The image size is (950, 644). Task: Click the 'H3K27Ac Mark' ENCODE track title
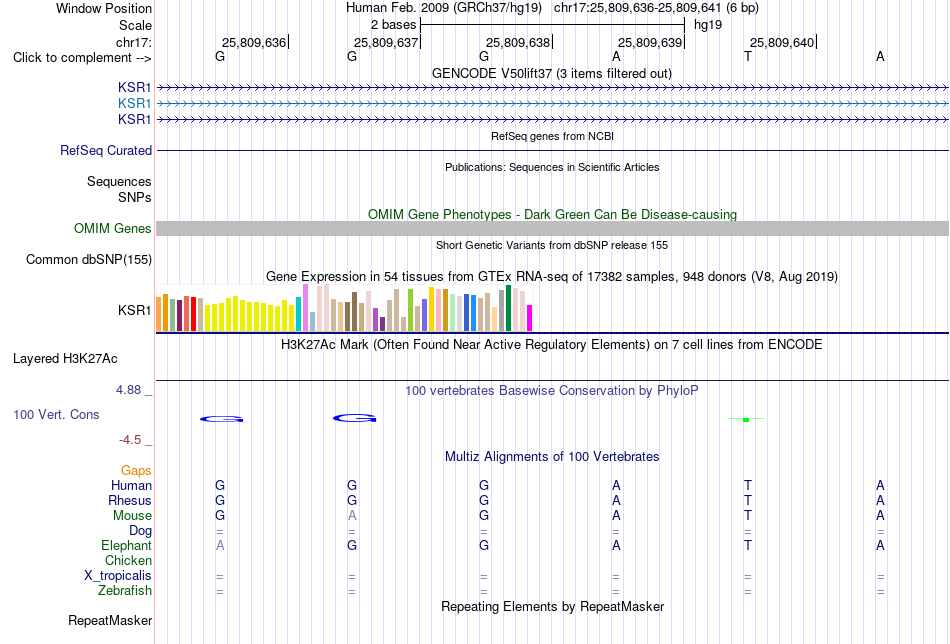pyautogui.click(x=552, y=345)
